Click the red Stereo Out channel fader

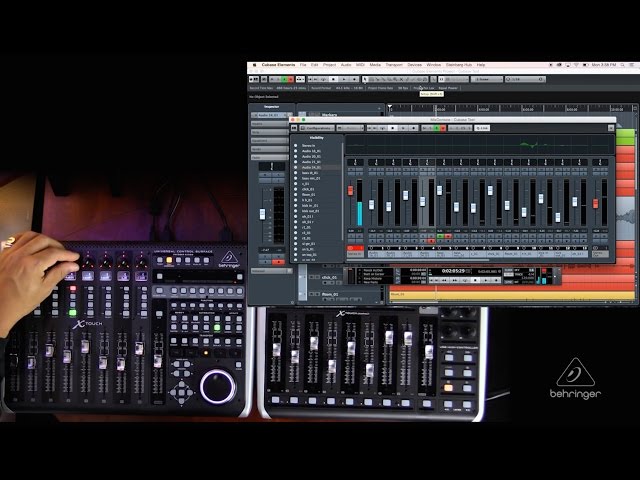coord(596,203)
